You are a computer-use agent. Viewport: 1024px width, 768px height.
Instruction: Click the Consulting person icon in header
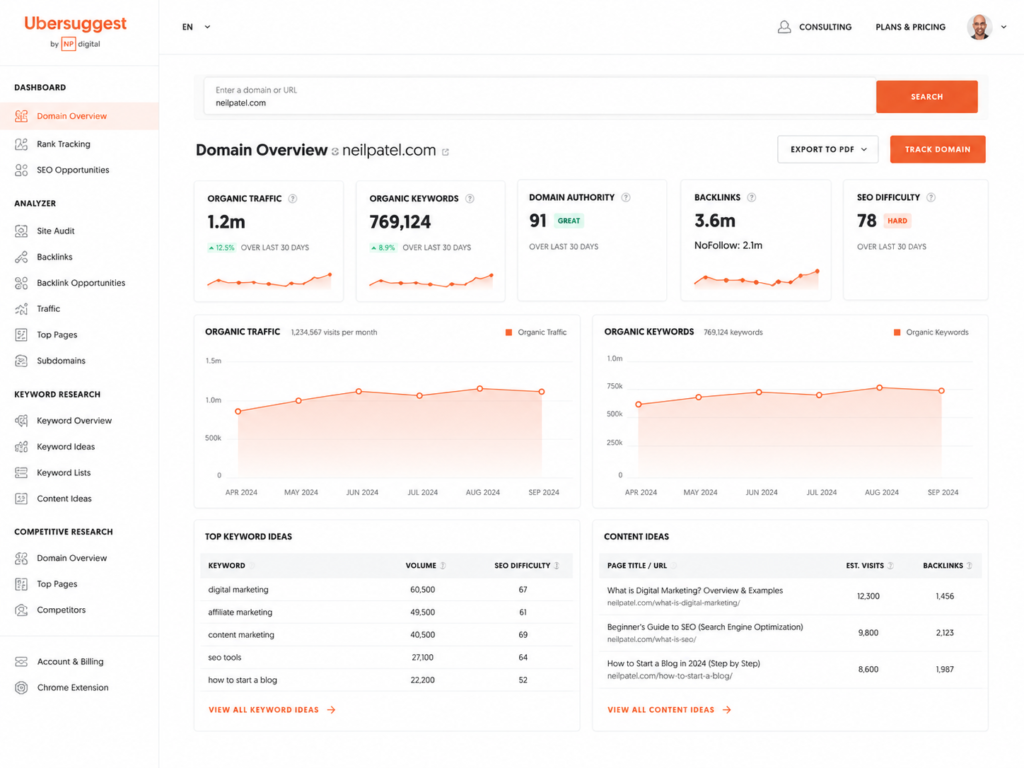[784, 27]
